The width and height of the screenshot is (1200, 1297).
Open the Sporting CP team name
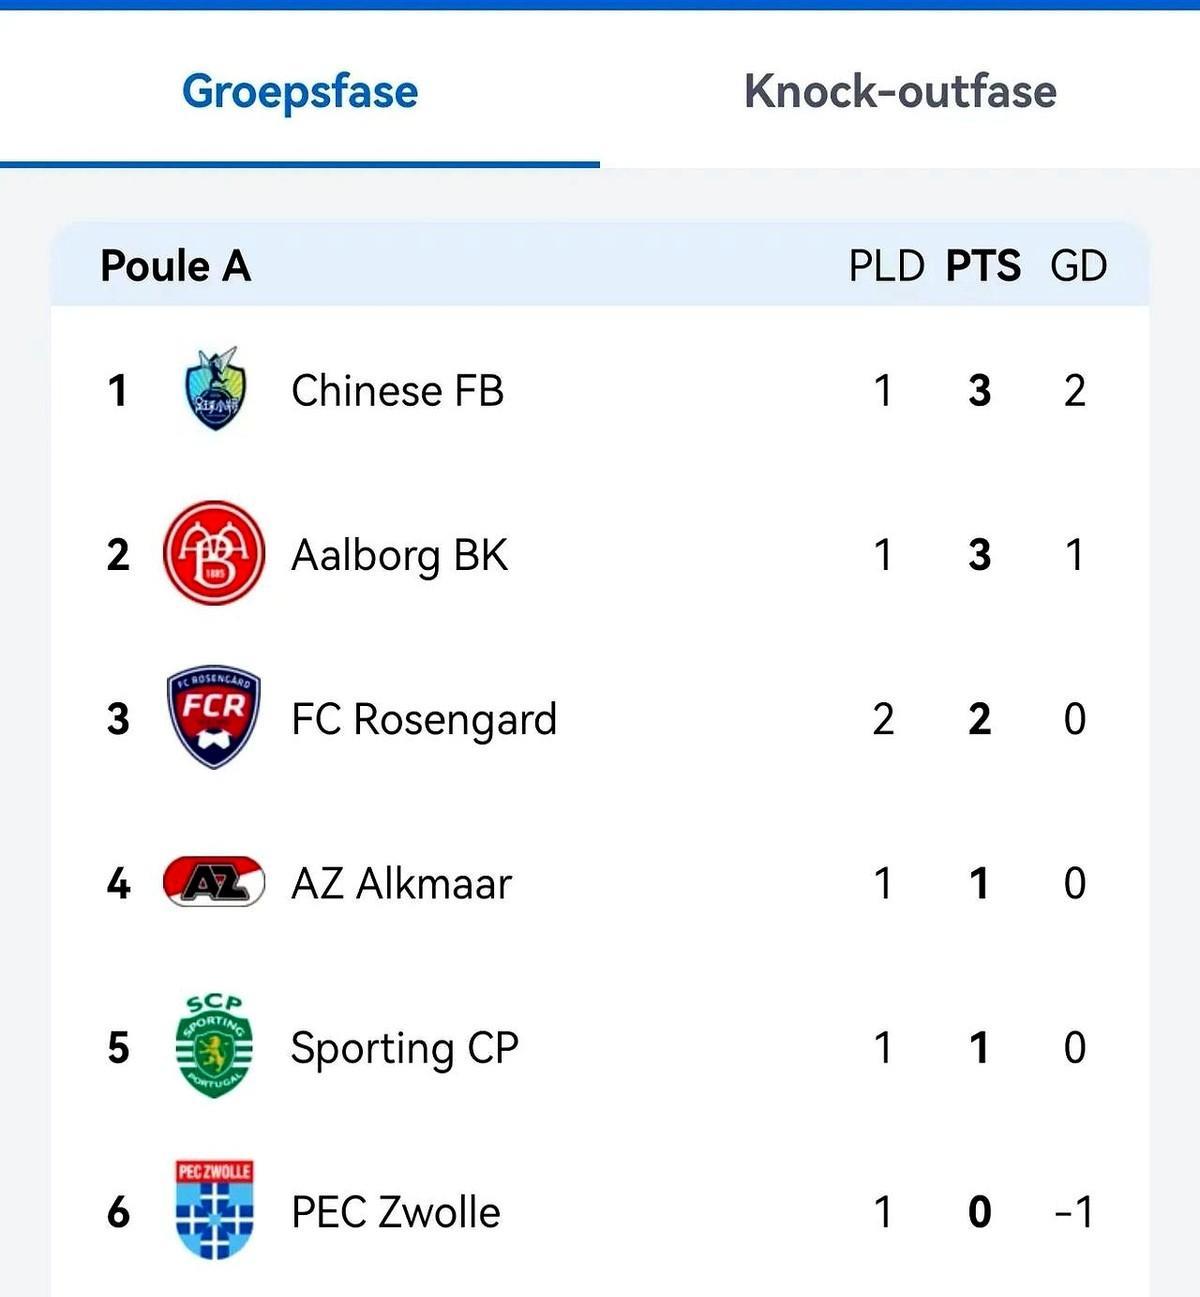(404, 1048)
